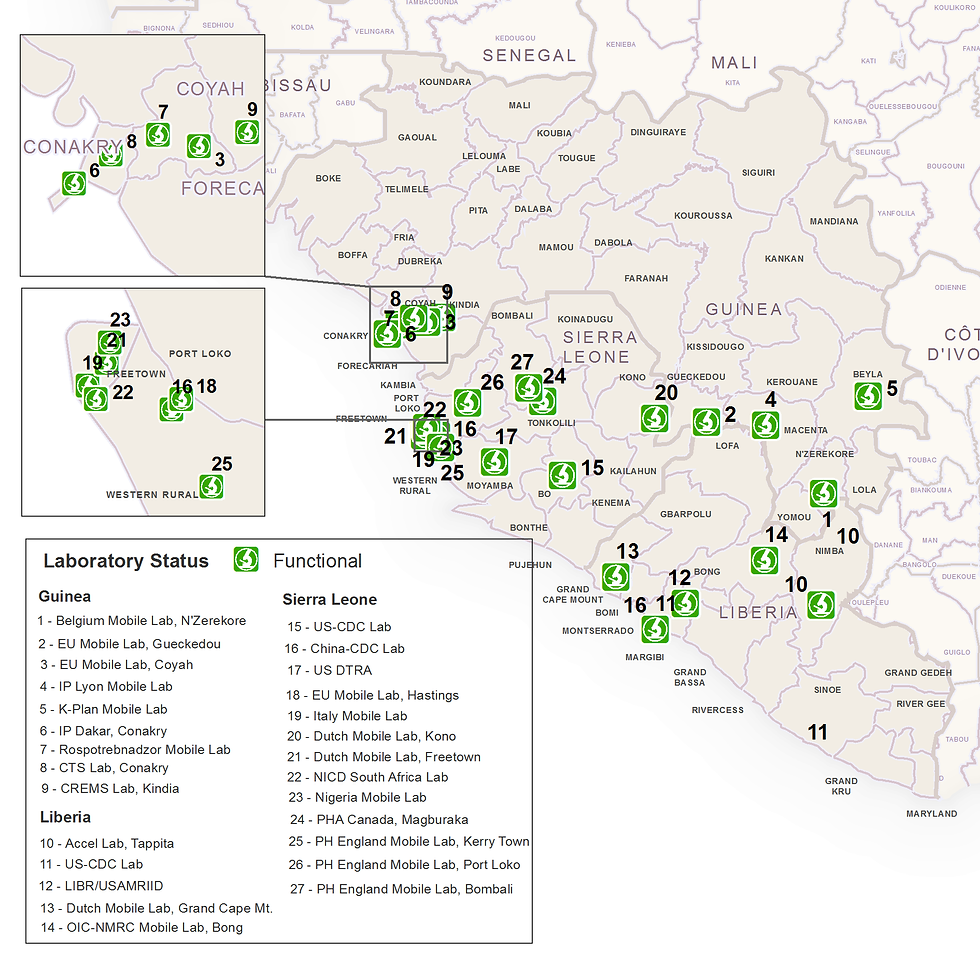
Task: Select the US DTRA lab marker in Moyamba
Action: (495, 462)
